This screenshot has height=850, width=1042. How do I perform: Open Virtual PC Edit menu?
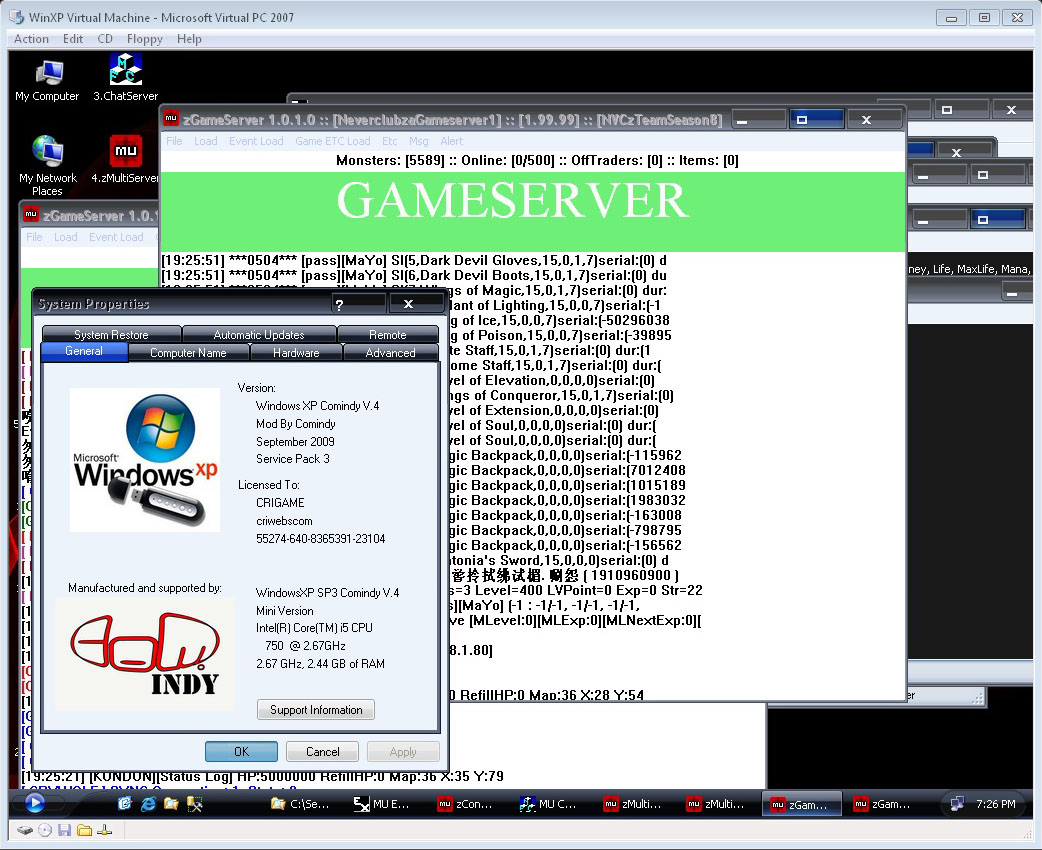coord(73,39)
